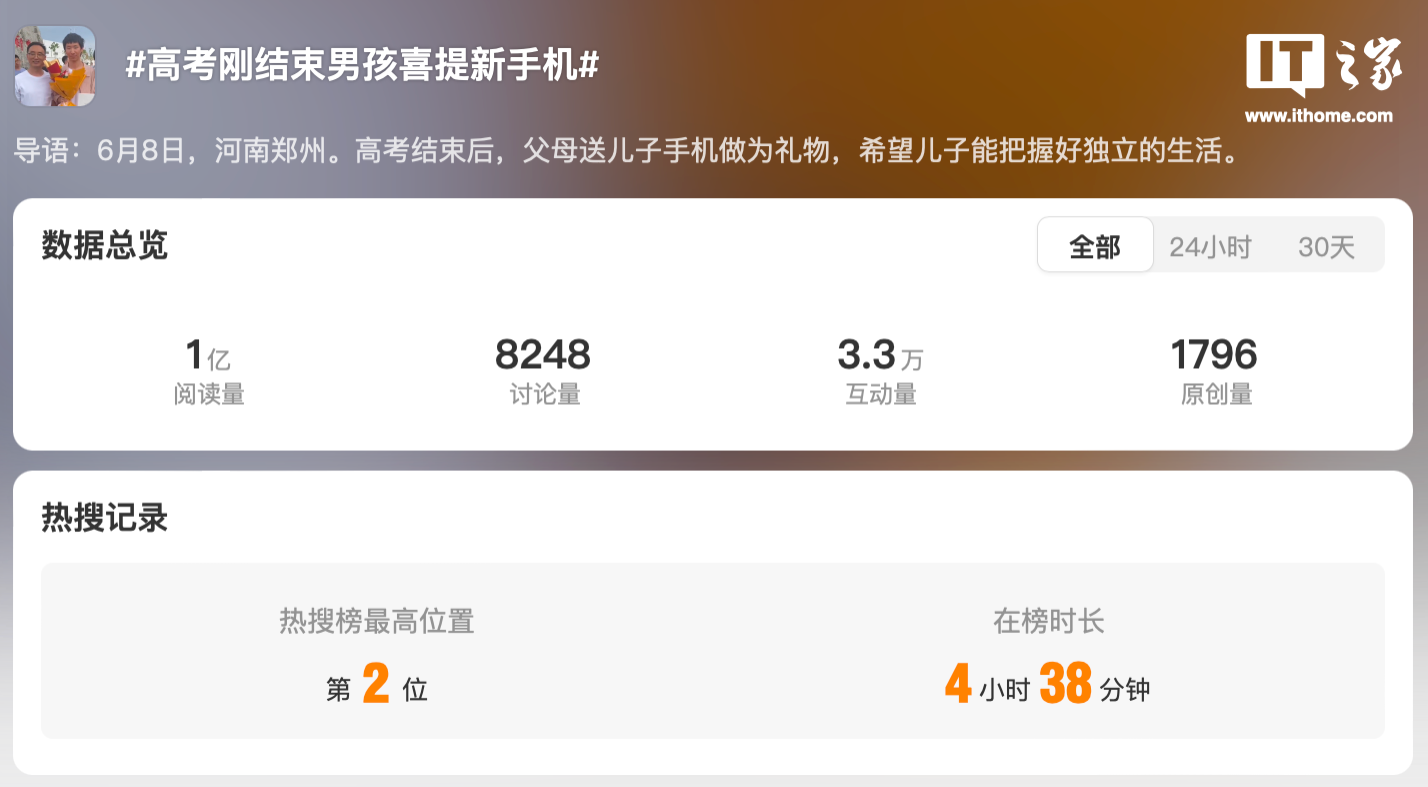Open the #高考刚结束男孩喜提新手机# topic title

[362, 66]
